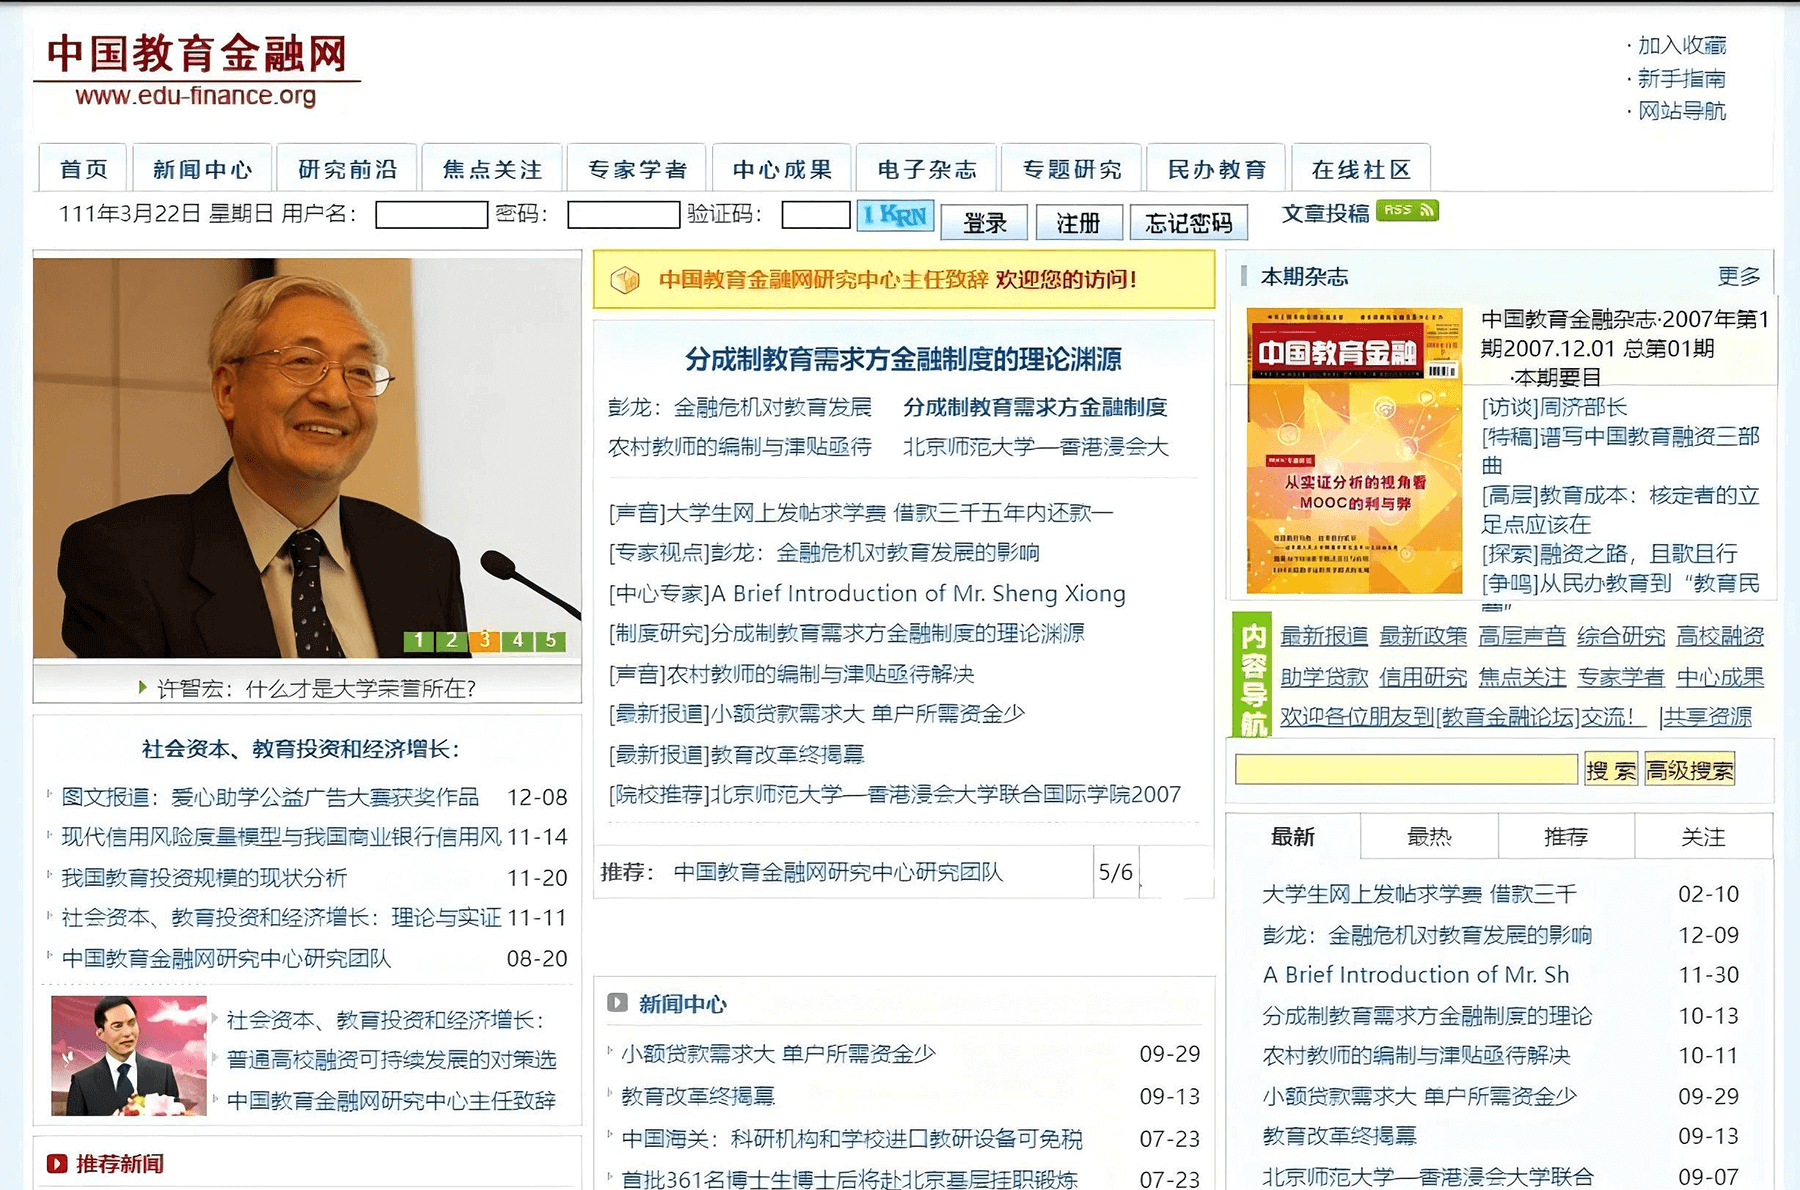This screenshot has width=1800, height=1190.
Task: Go to the 研究前沿 tab
Action: click(348, 168)
